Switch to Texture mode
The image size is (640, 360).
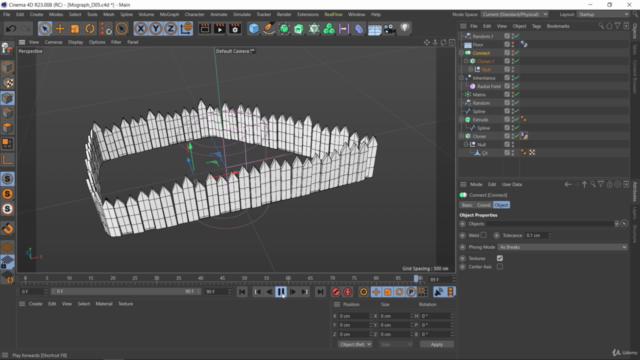[x=7, y=82]
